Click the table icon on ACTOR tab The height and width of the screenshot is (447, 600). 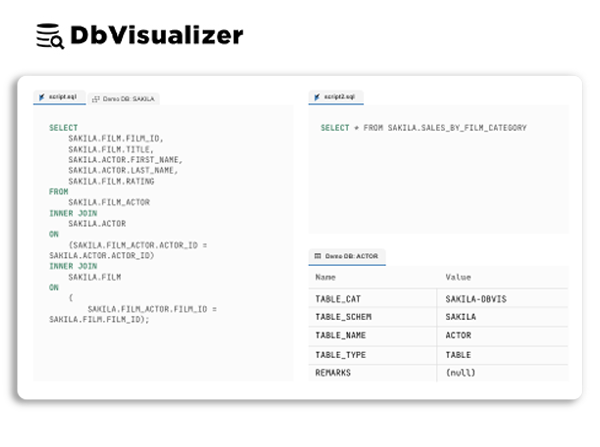point(318,256)
